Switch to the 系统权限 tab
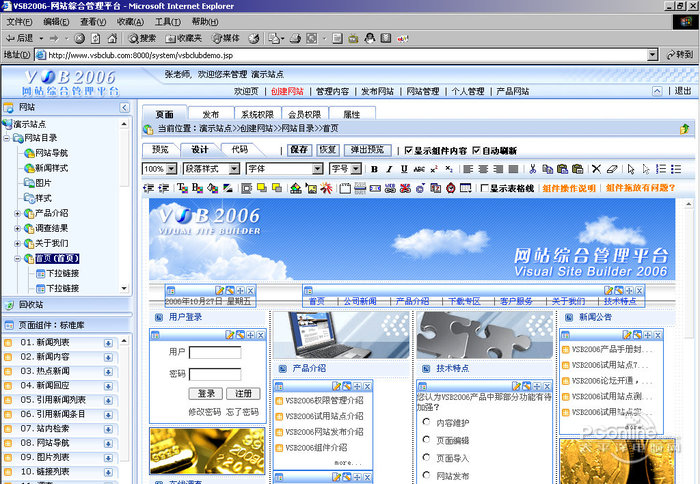This screenshot has width=700, height=484. (258, 115)
